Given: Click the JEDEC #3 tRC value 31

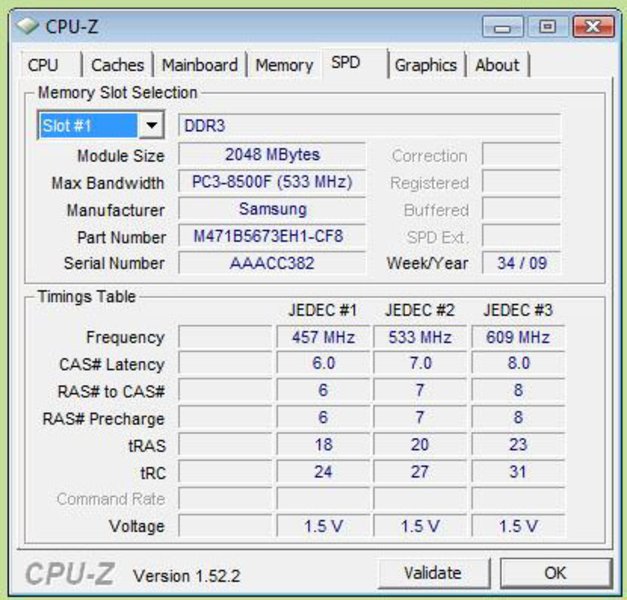Looking at the screenshot, I should pyautogui.click(x=518, y=472).
